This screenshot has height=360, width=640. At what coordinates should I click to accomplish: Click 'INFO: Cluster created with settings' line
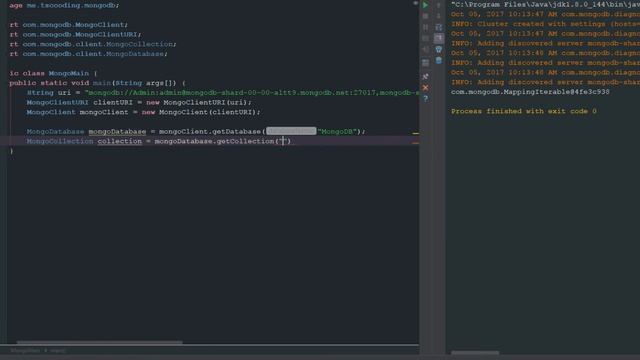545,24
